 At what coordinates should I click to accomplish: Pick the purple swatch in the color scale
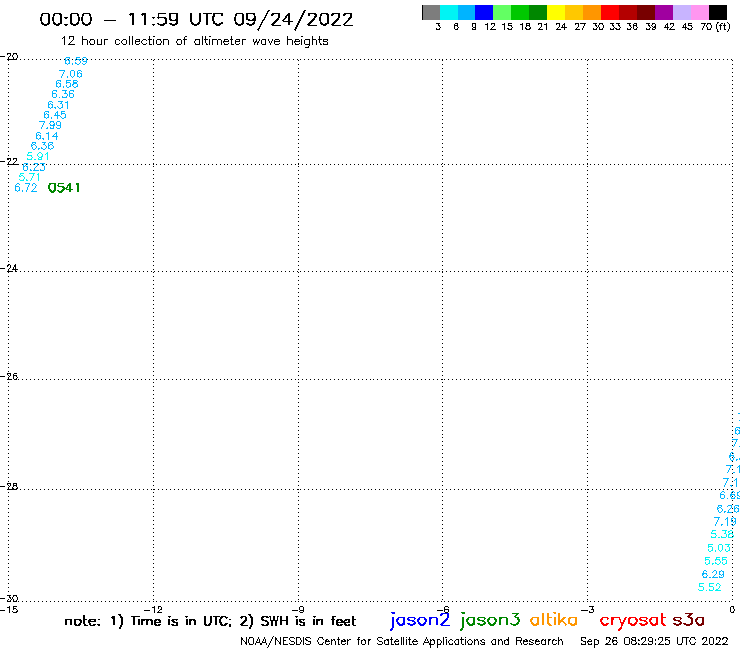pos(664,12)
